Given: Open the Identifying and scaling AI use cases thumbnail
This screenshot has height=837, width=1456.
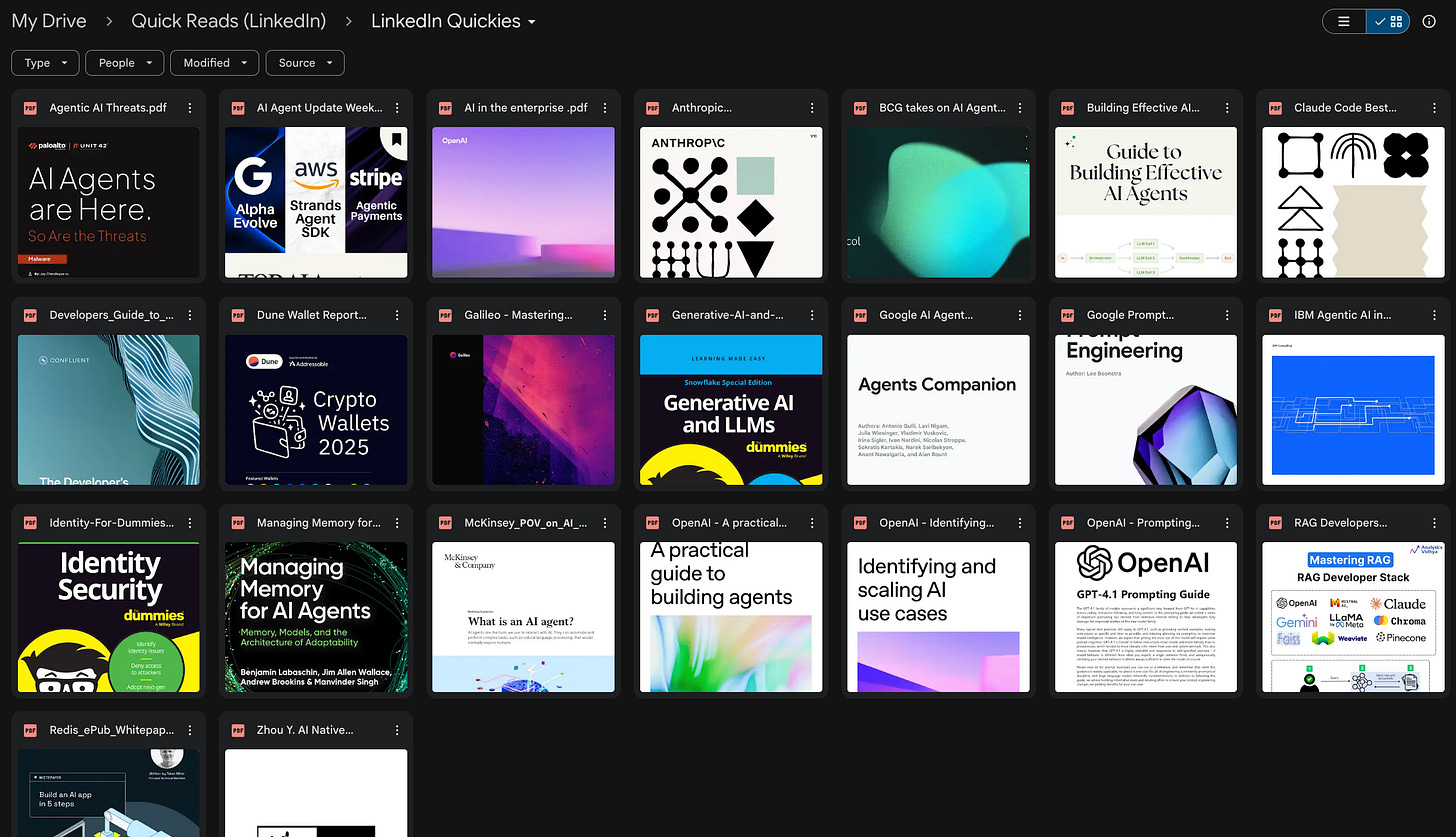Looking at the screenshot, I should click(x=938, y=617).
